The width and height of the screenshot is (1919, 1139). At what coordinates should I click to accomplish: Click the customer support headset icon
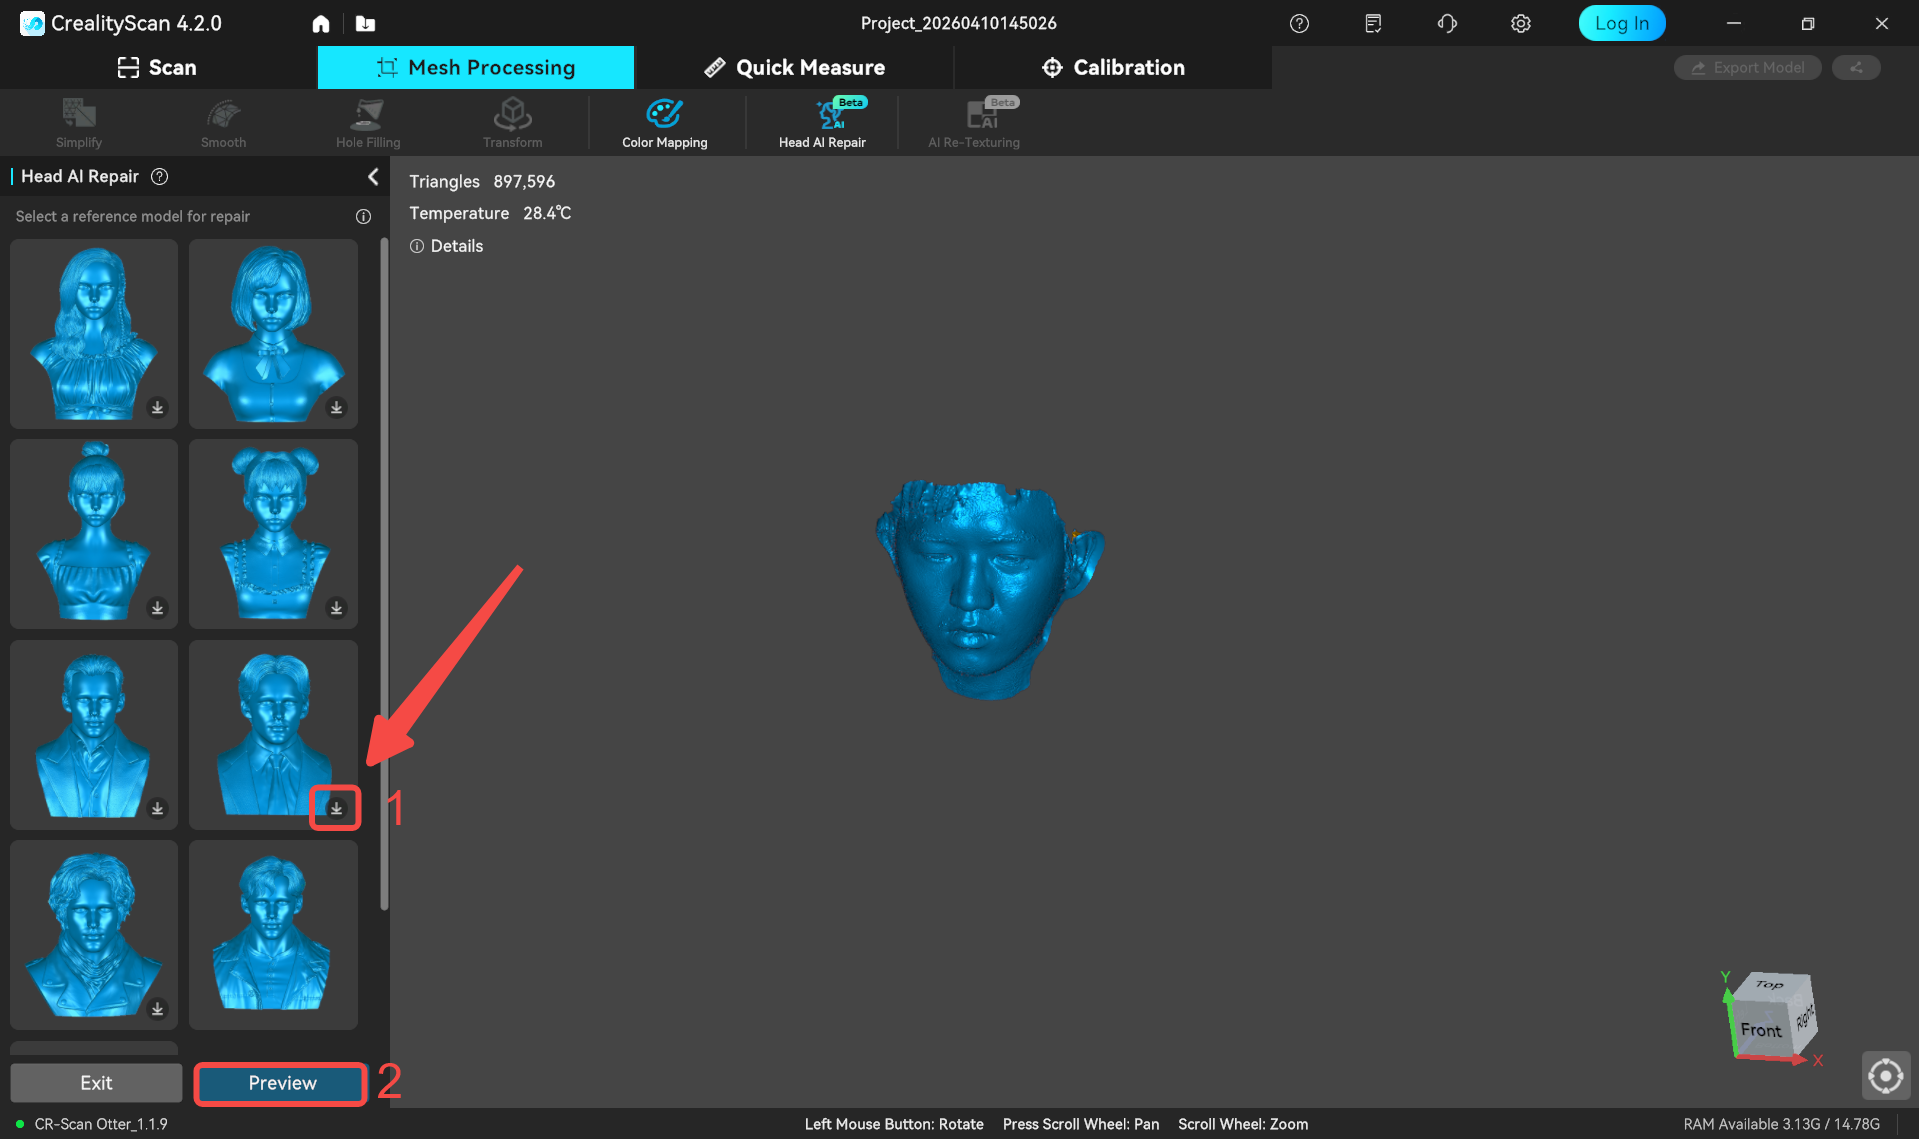pos(1447,24)
